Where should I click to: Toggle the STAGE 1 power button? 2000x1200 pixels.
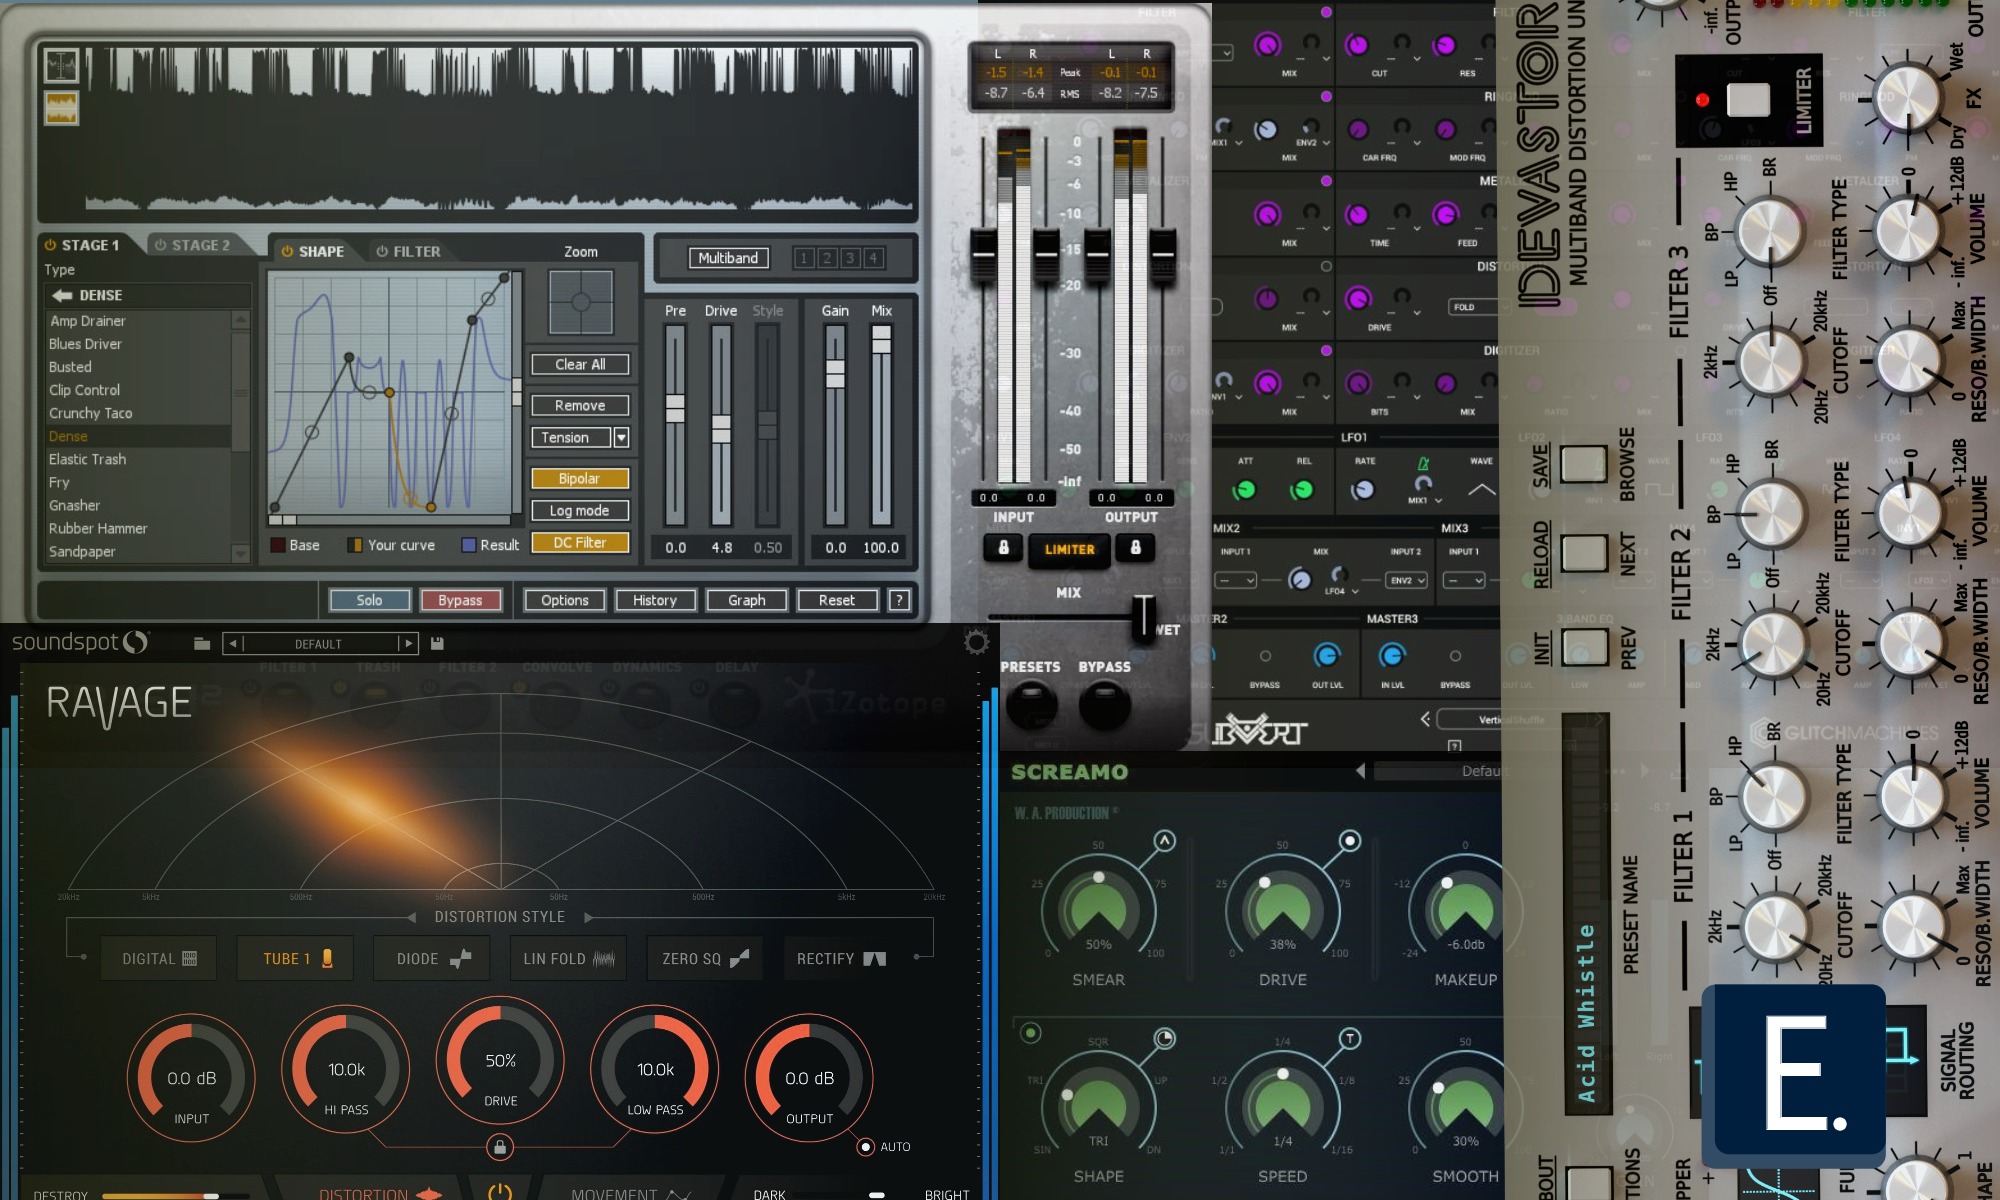[50, 245]
